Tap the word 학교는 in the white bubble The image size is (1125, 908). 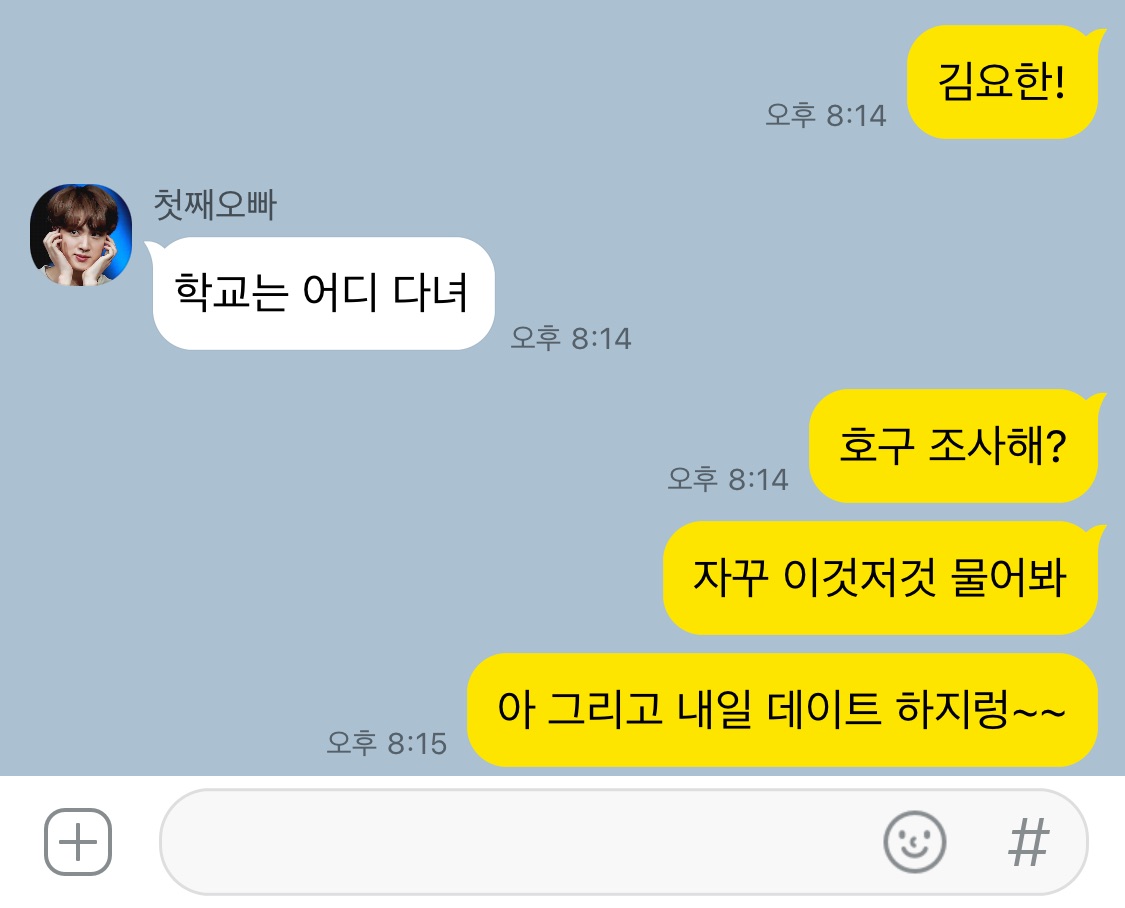232,292
